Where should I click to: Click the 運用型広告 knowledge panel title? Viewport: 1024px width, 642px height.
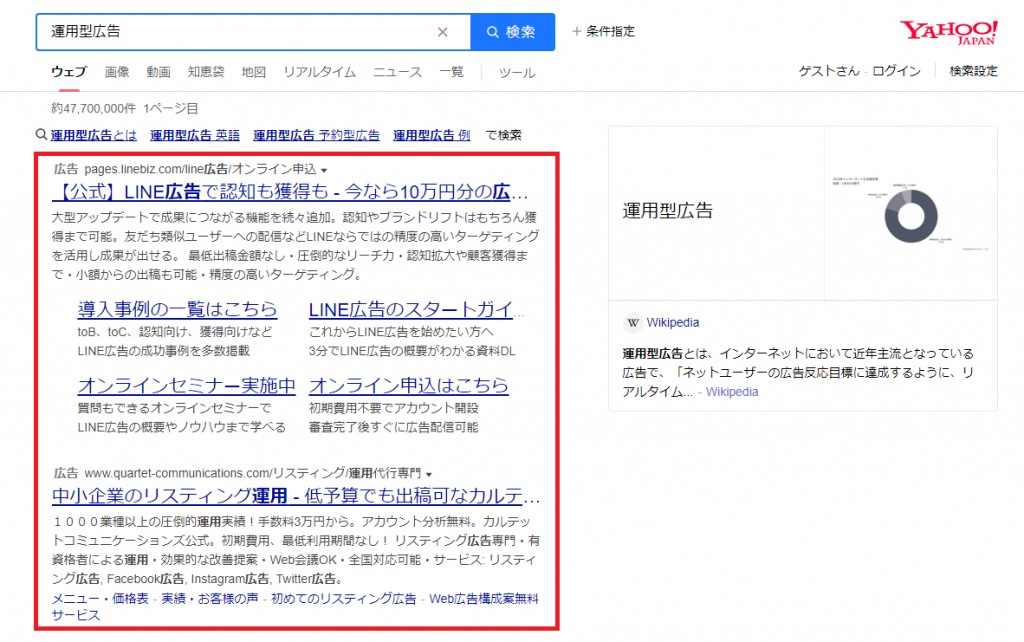[667, 210]
